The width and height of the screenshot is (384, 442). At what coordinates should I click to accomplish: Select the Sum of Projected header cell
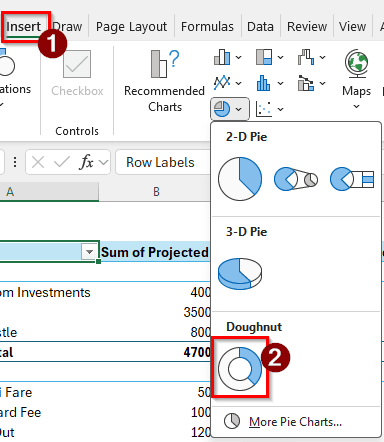coord(155,252)
